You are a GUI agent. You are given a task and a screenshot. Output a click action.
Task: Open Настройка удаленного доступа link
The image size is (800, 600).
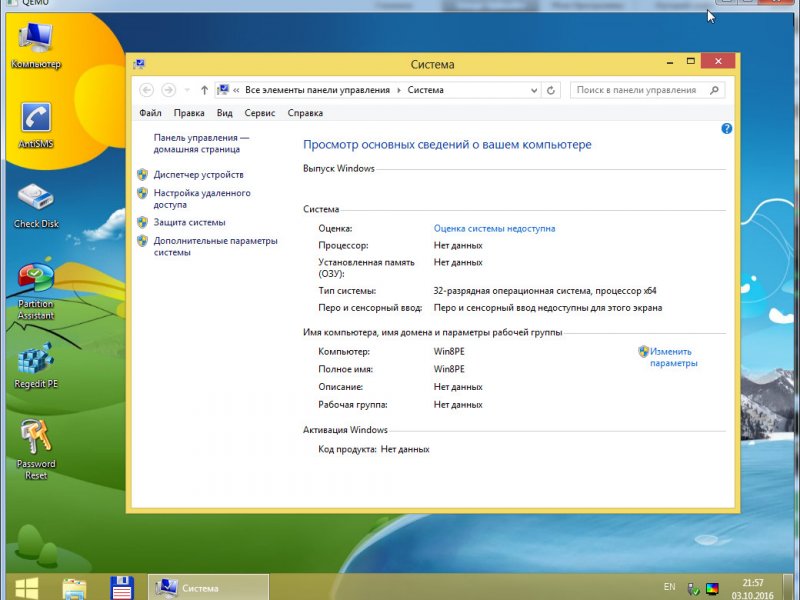202,198
